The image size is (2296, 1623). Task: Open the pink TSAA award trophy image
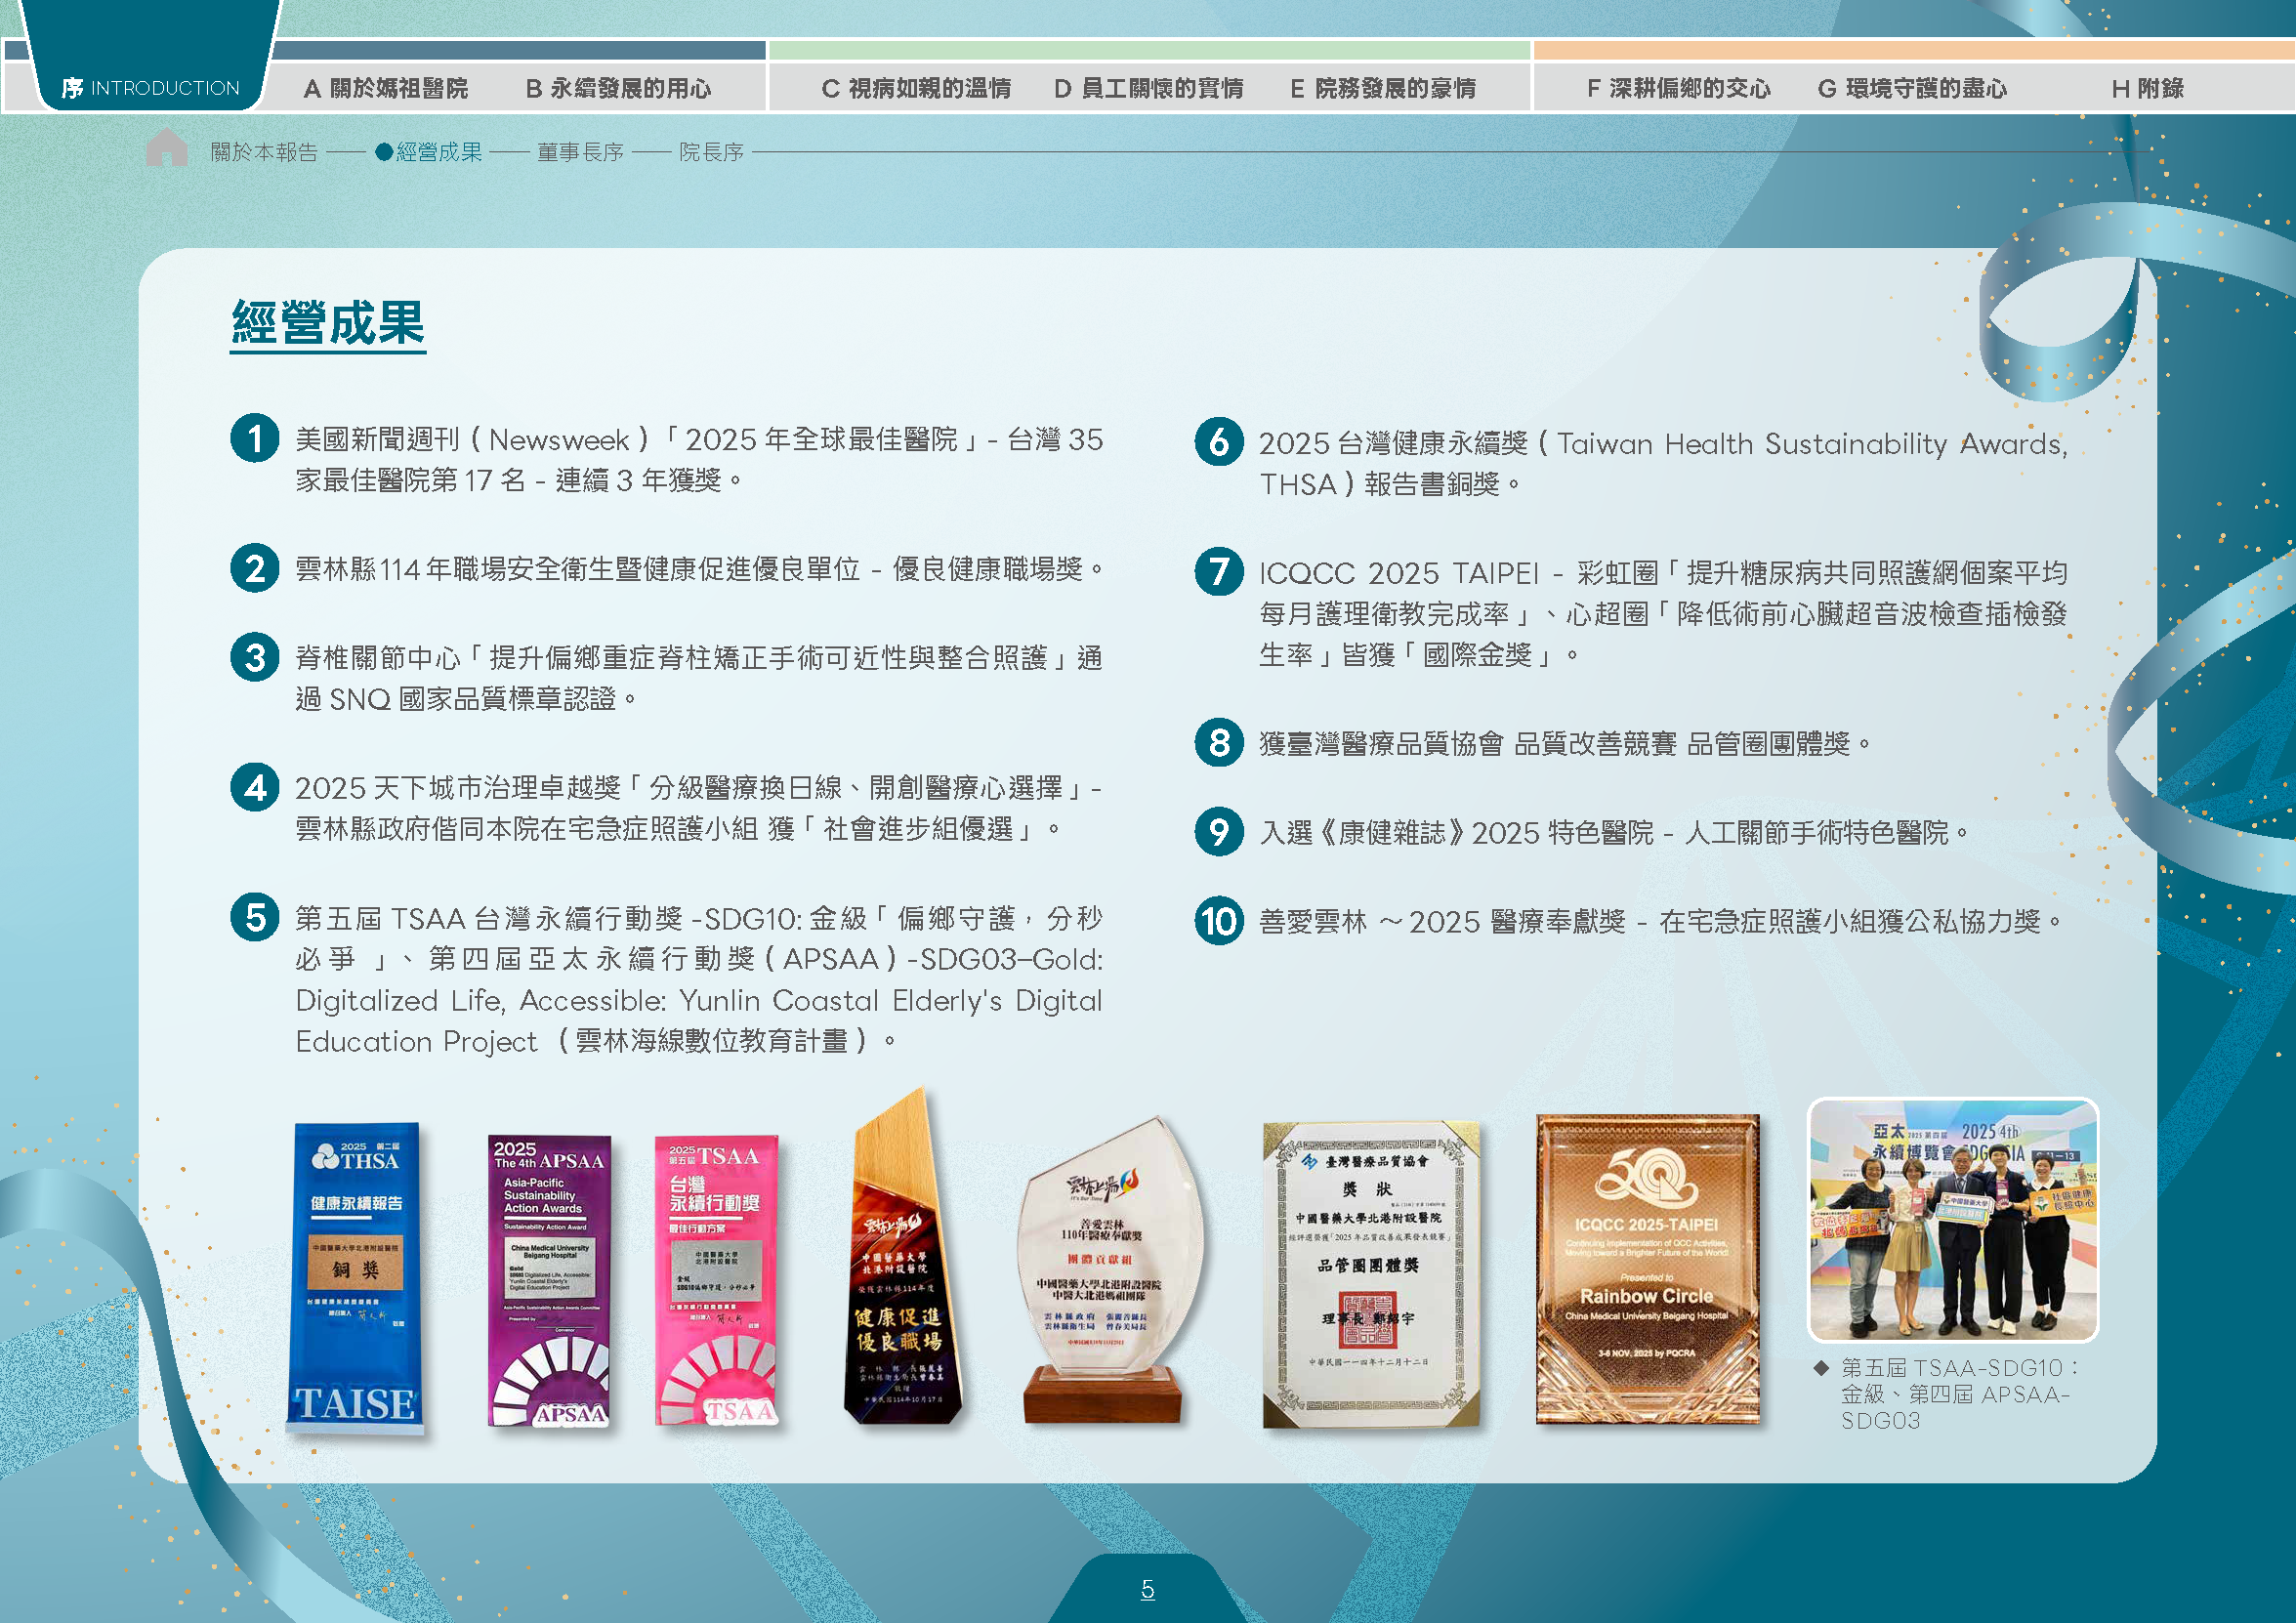point(716,1281)
